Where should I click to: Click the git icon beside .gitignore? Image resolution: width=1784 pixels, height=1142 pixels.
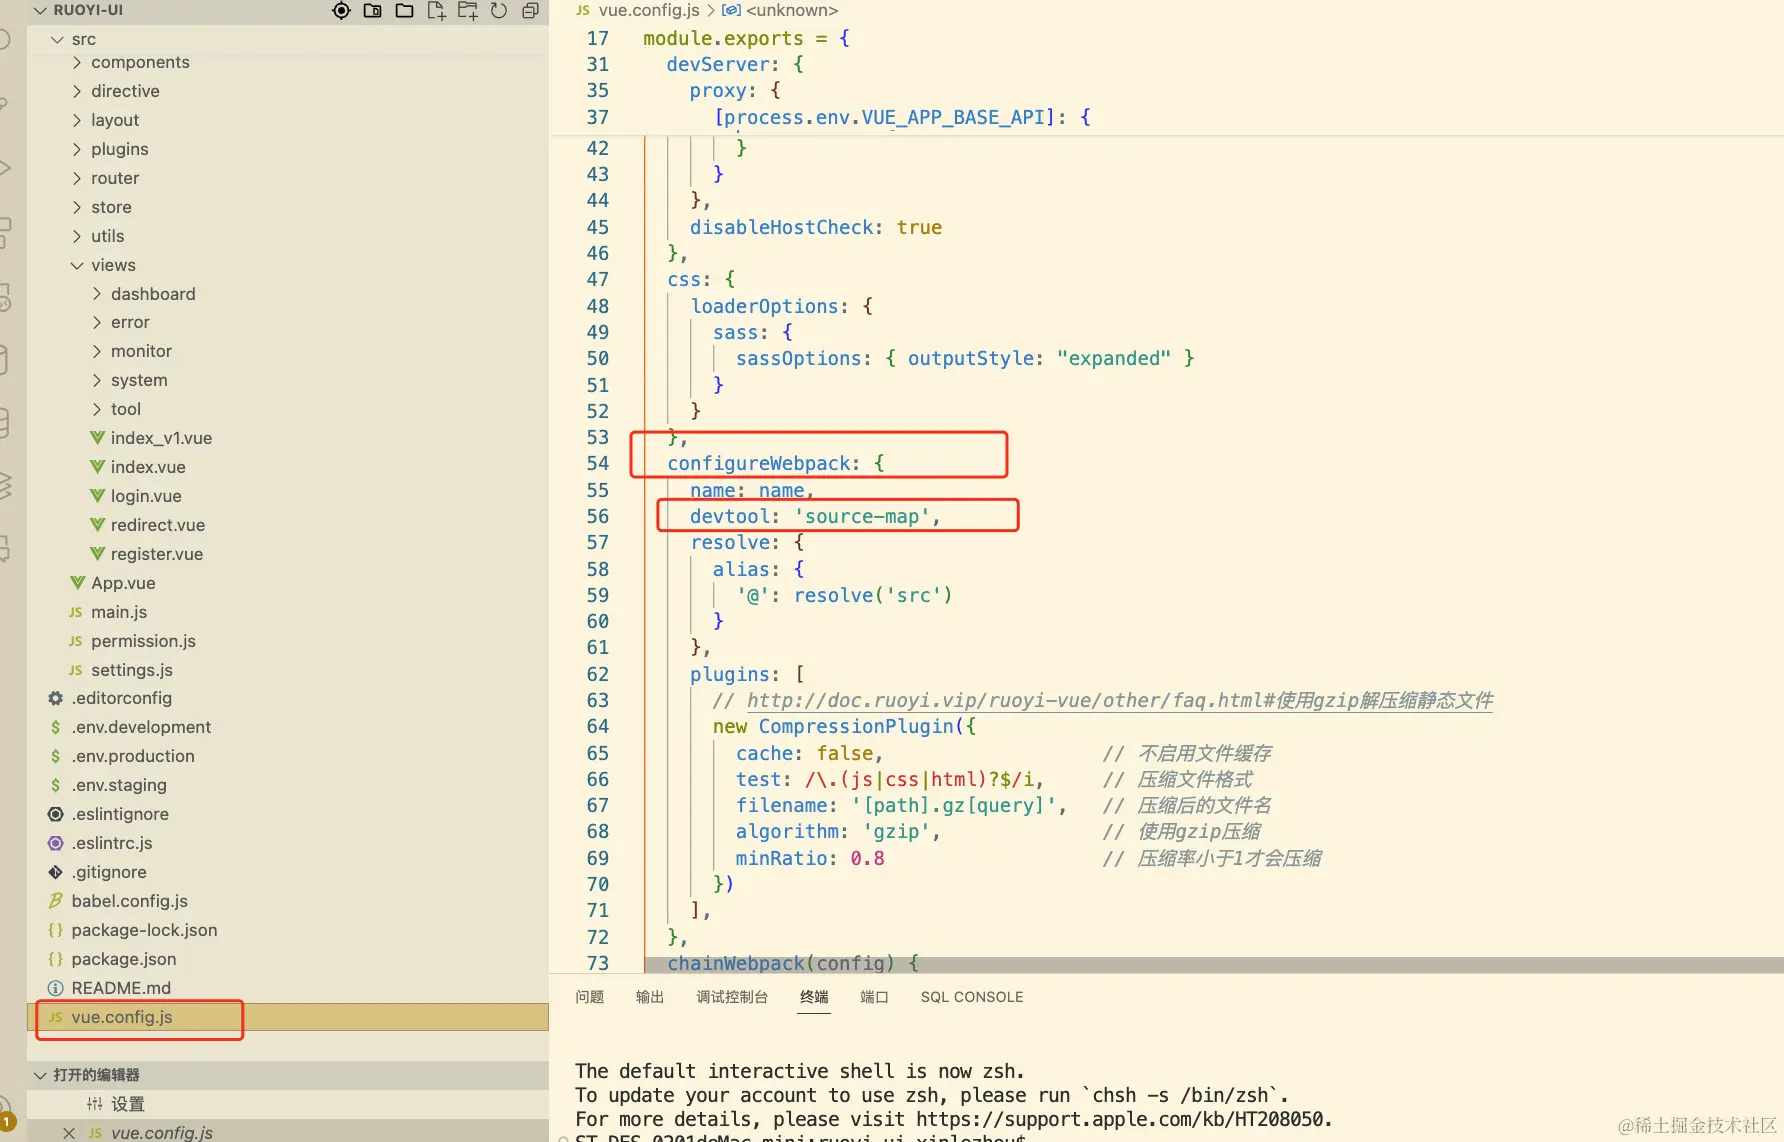[x=56, y=872]
